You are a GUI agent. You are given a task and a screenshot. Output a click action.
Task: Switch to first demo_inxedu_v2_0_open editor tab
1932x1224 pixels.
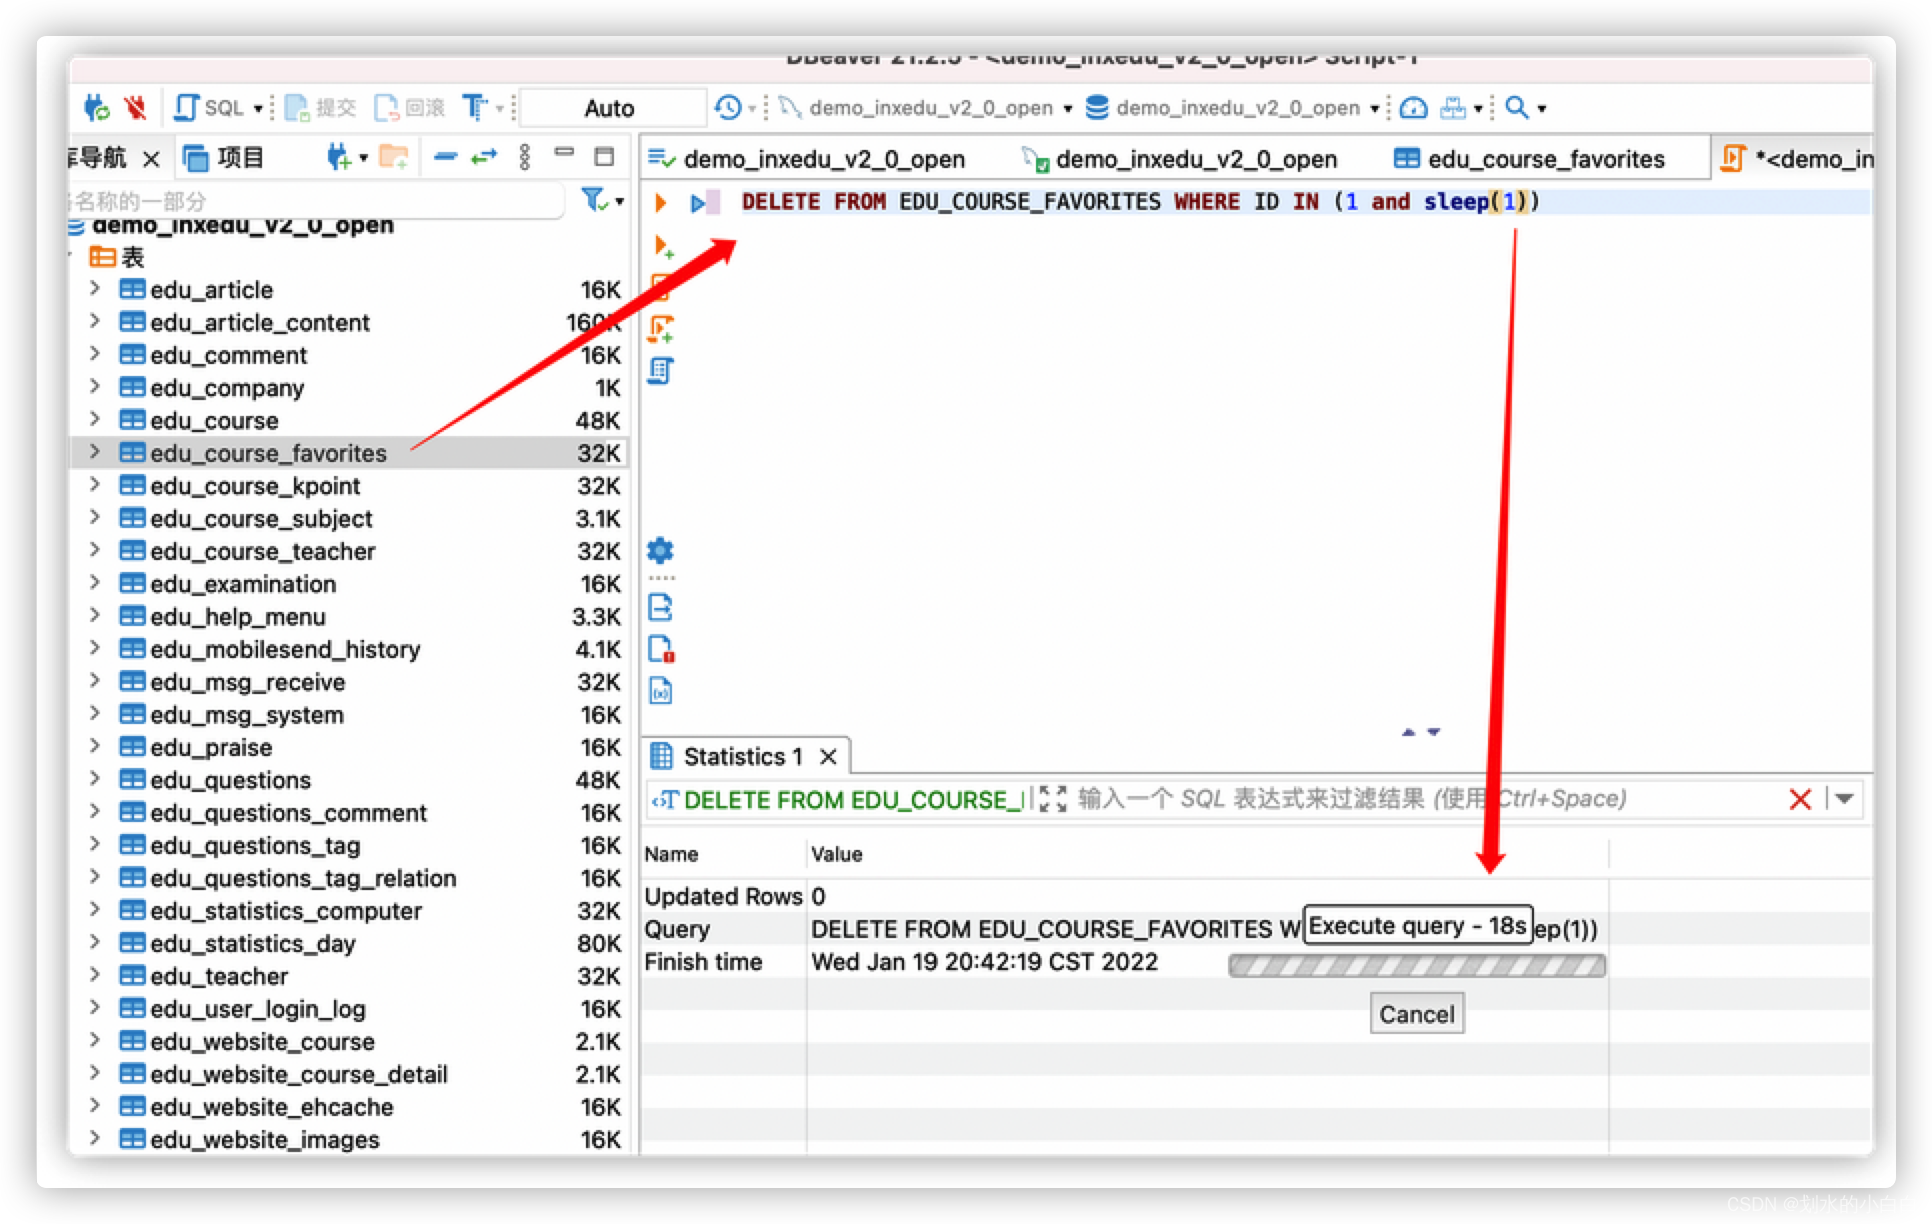tap(807, 159)
